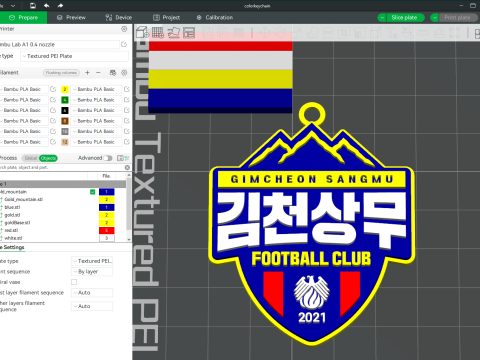Image resolution: width=480 pixels, height=360 pixels.
Task: Open dropdown arrow beside Print plate
Action: tap(434, 18)
